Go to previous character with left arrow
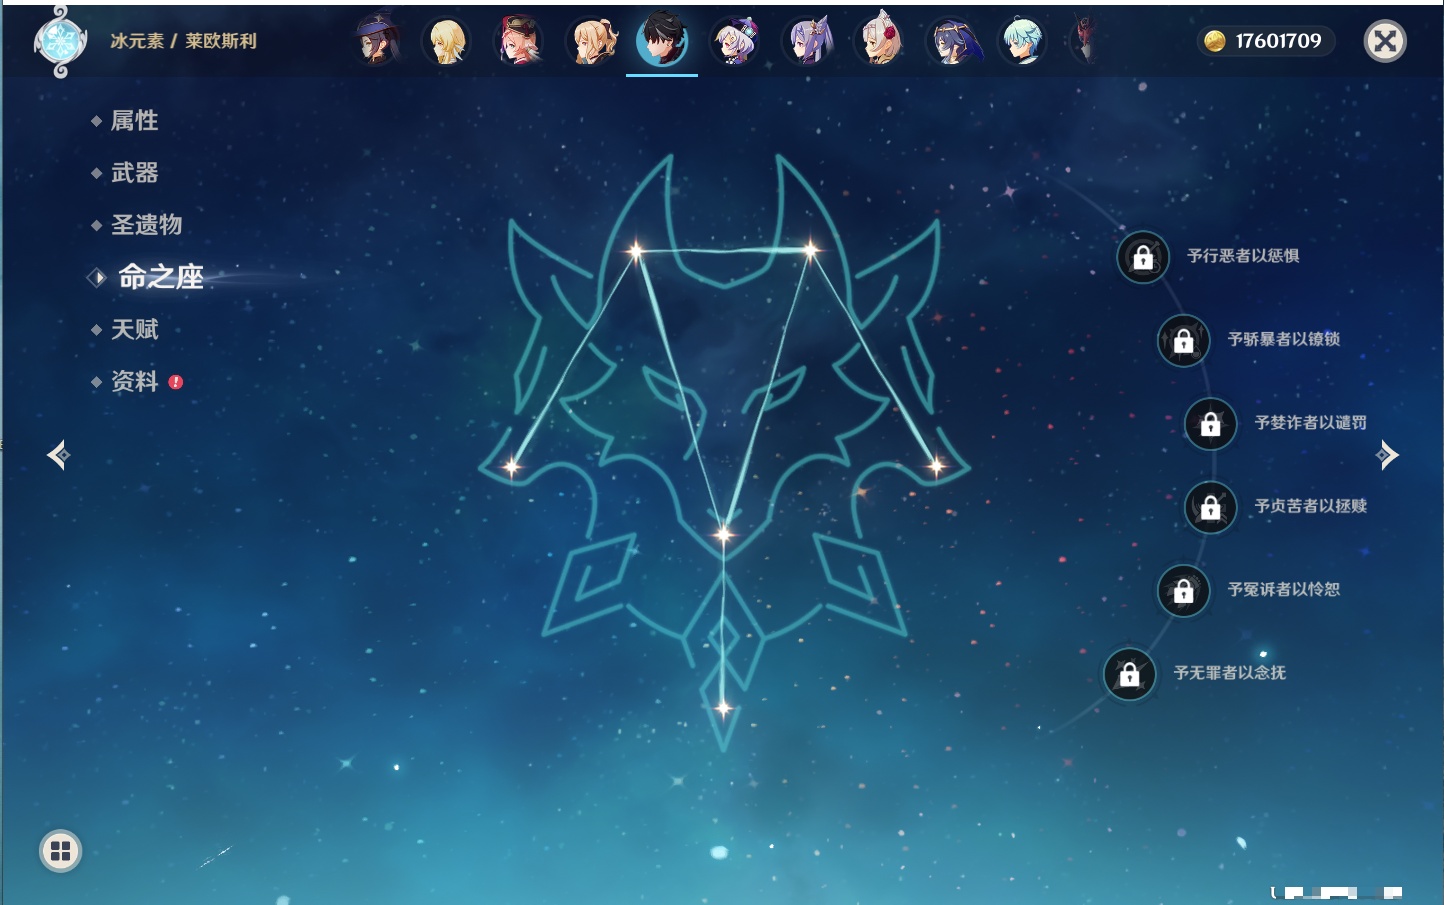This screenshot has width=1444, height=905. point(58,456)
